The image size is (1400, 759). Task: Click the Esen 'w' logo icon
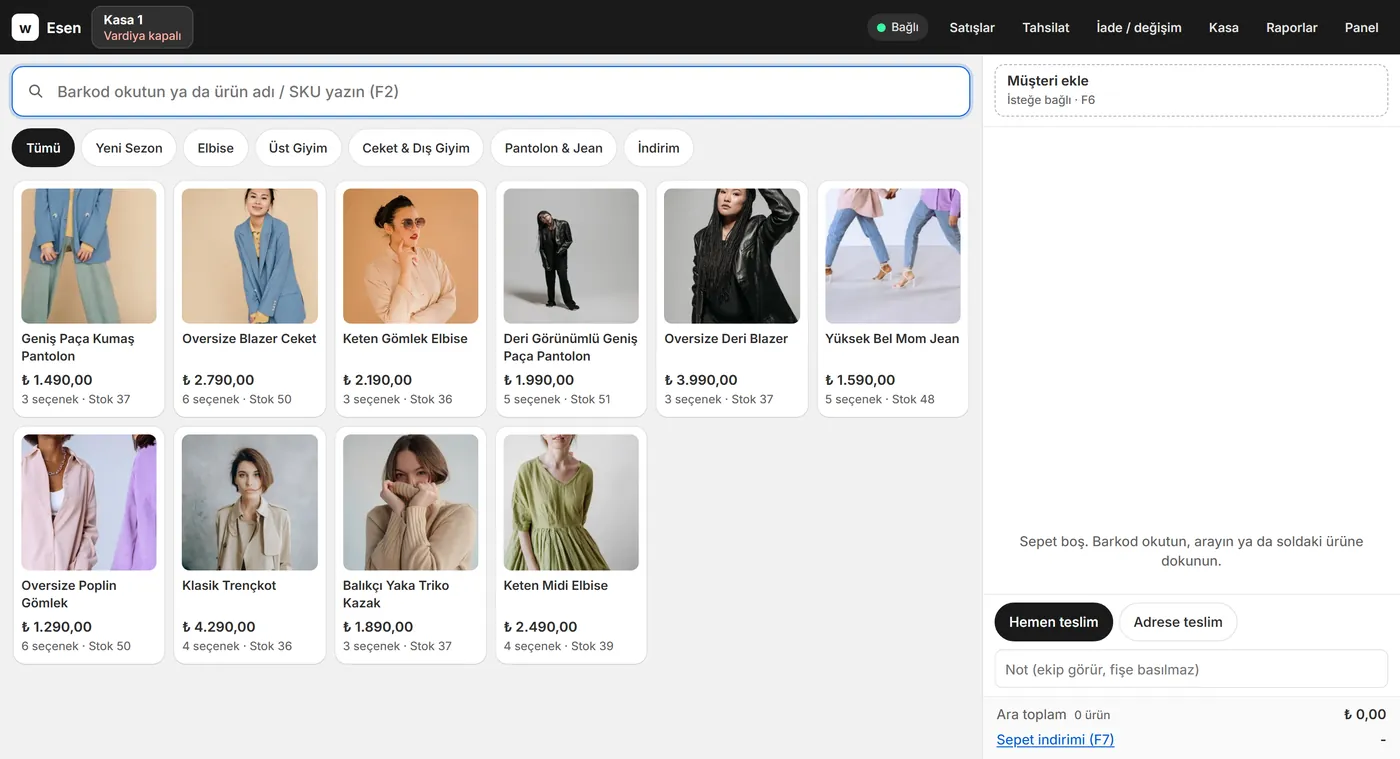pyautogui.click(x=25, y=27)
